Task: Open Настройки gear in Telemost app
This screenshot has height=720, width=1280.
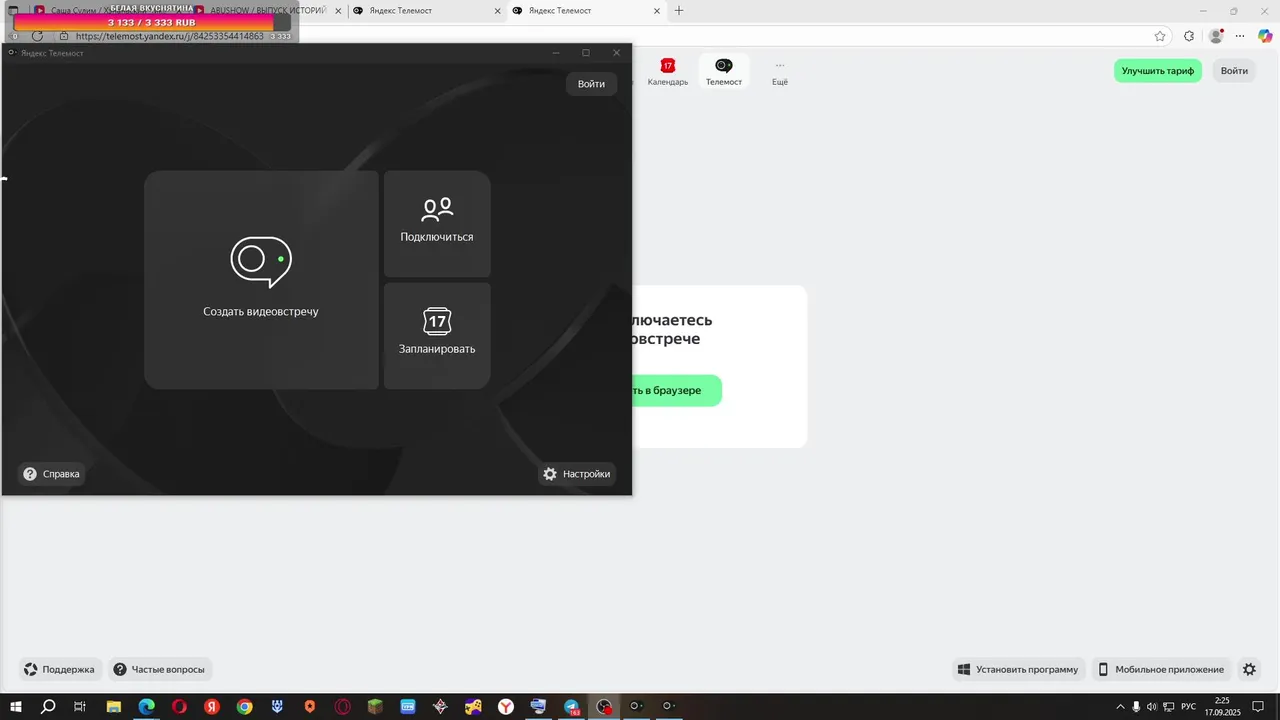Action: pos(577,474)
